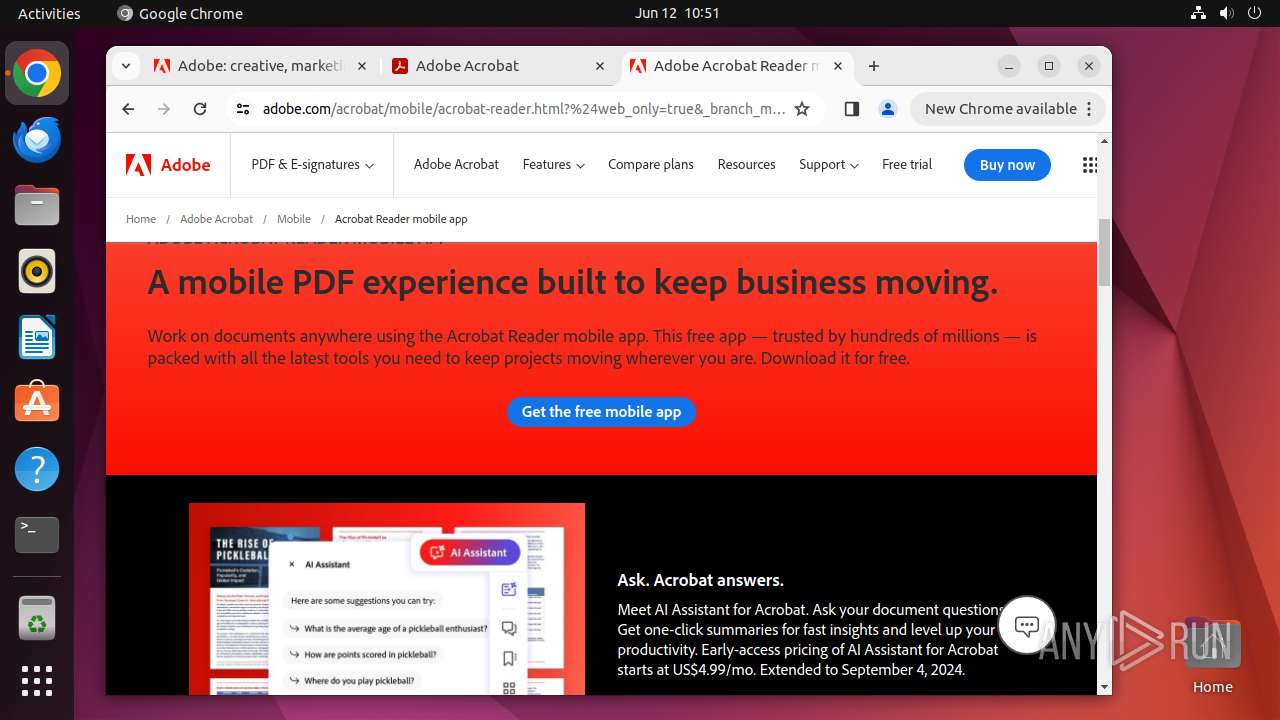Toggle Chrome side panel icon
Viewport: 1280px width, 720px height.
tap(852, 109)
